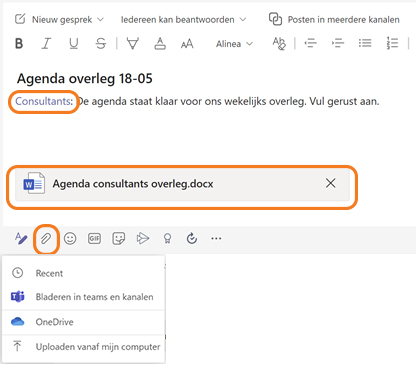416x368 pixels.
Task: Decrease paragraph indent
Action: click(310, 43)
